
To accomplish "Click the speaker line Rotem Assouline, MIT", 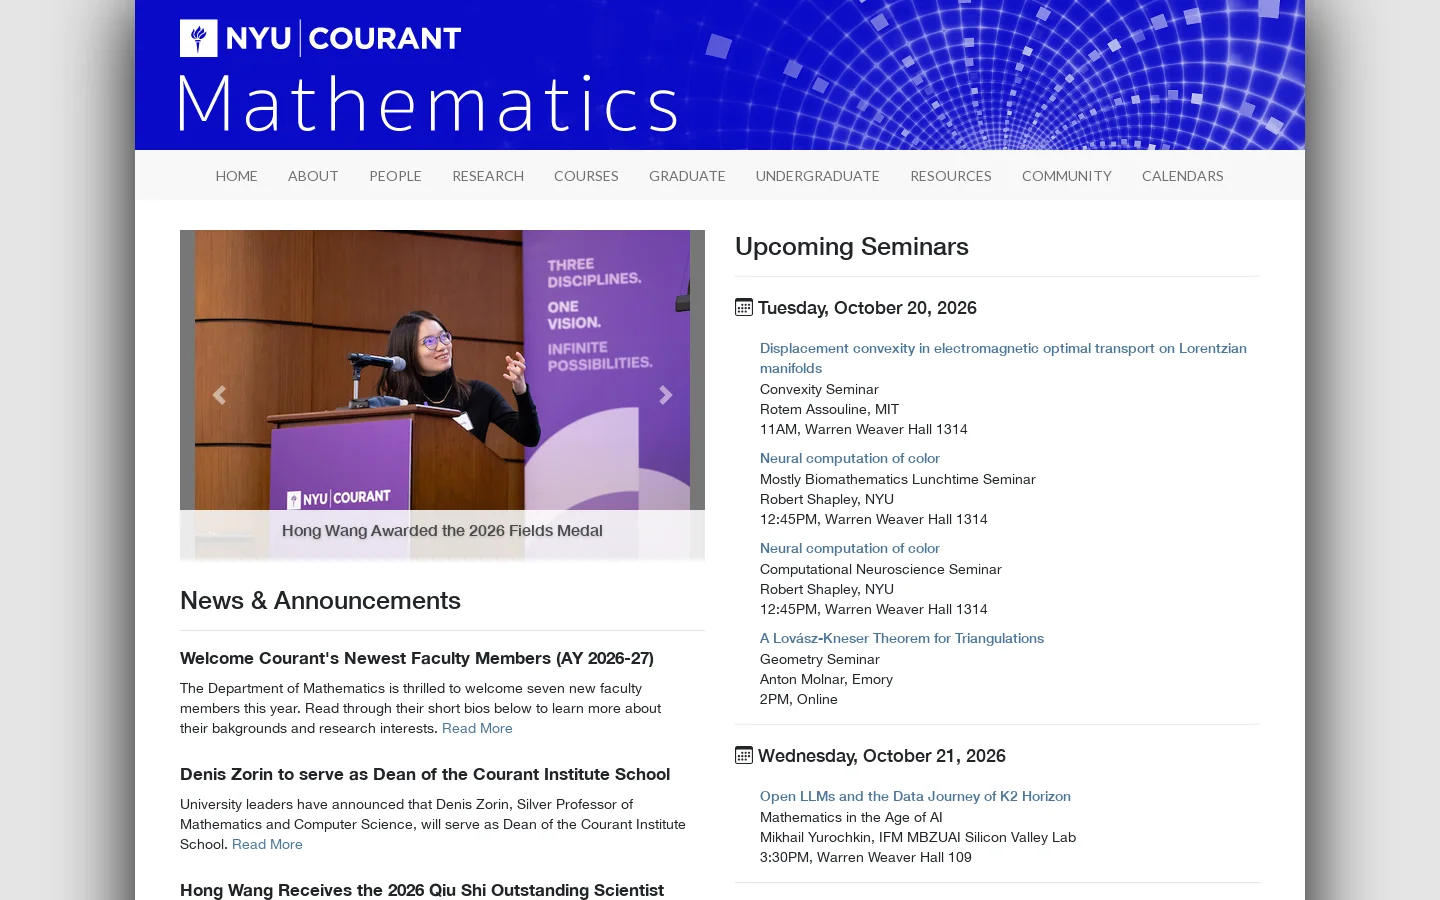I will [x=829, y=409].
